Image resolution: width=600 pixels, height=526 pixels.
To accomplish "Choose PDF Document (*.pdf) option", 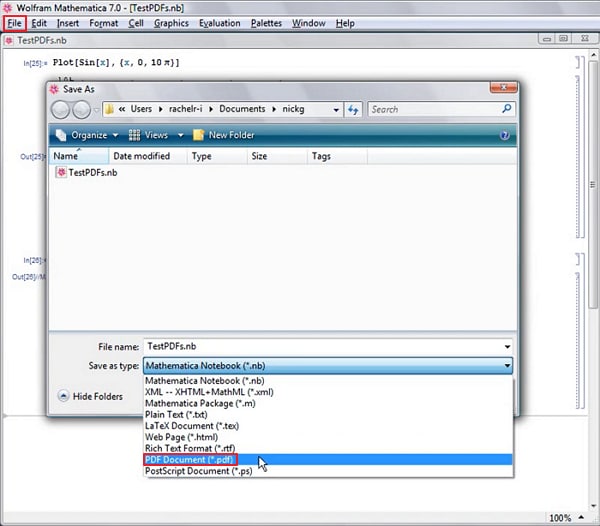I will pyautogui.click(x=328, y=460).
